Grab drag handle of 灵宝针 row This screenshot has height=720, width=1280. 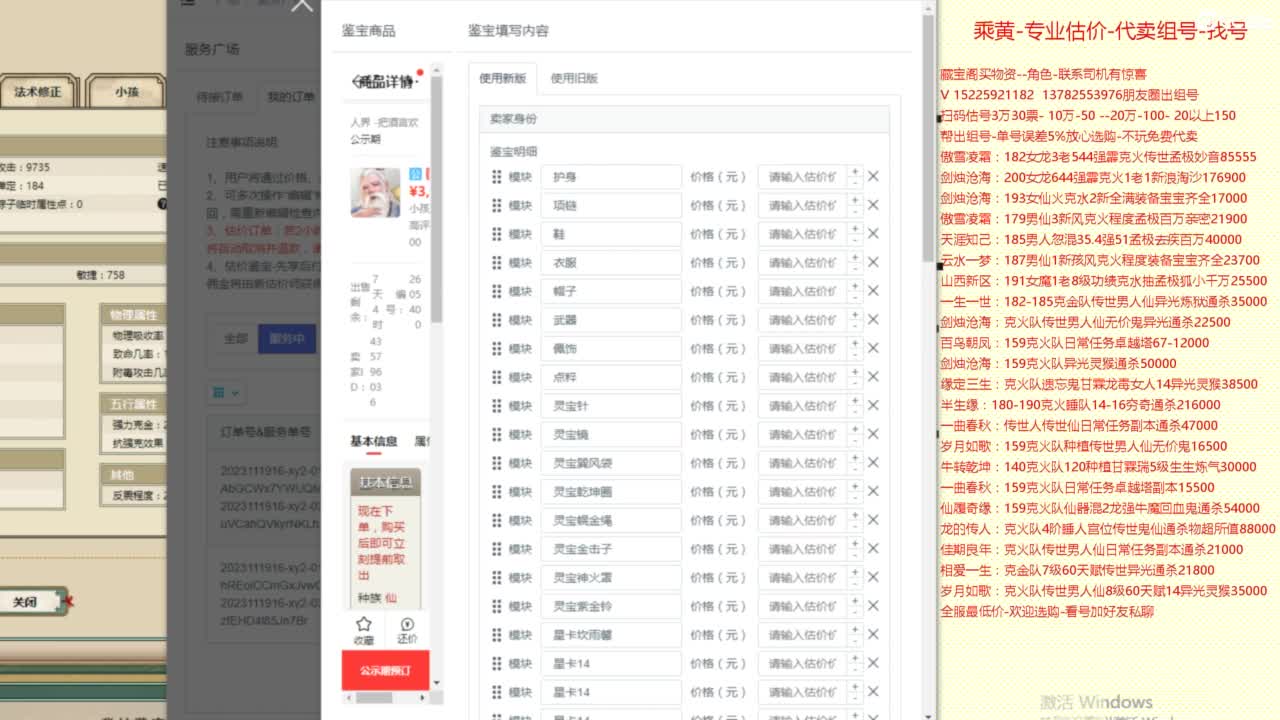[x=497, y=406]
